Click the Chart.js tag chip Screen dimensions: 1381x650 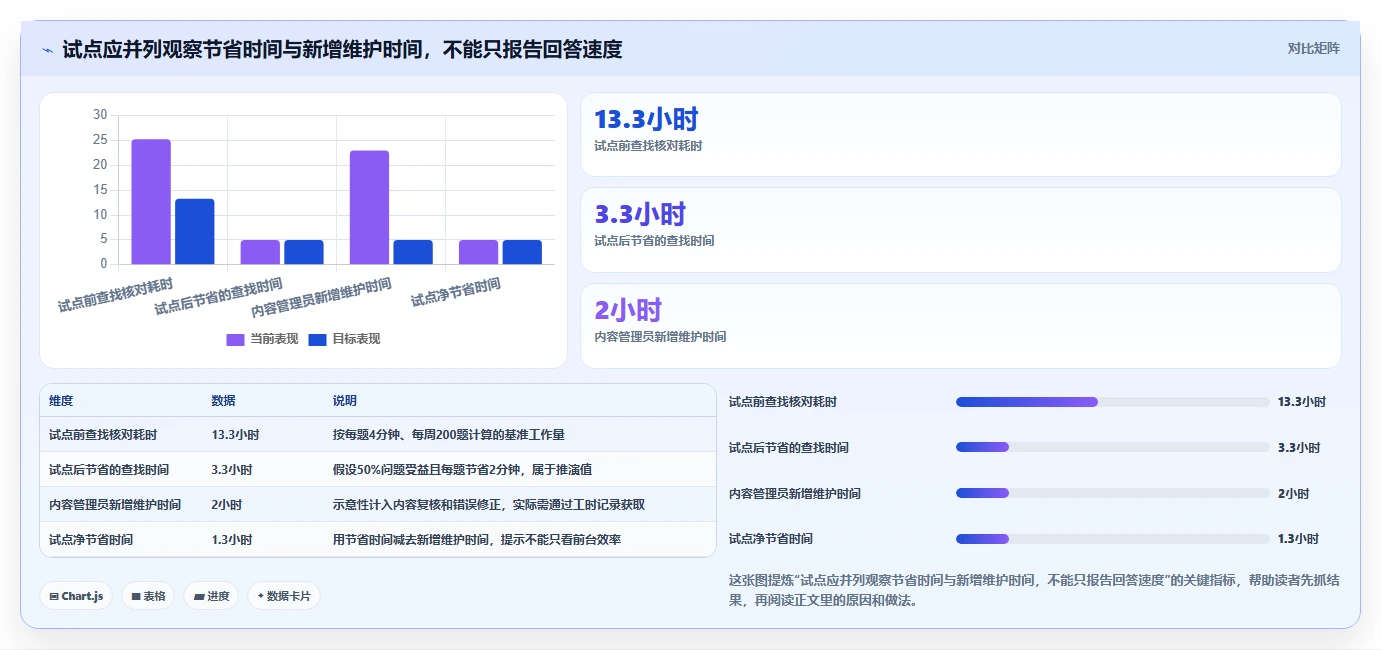[76, 596]
